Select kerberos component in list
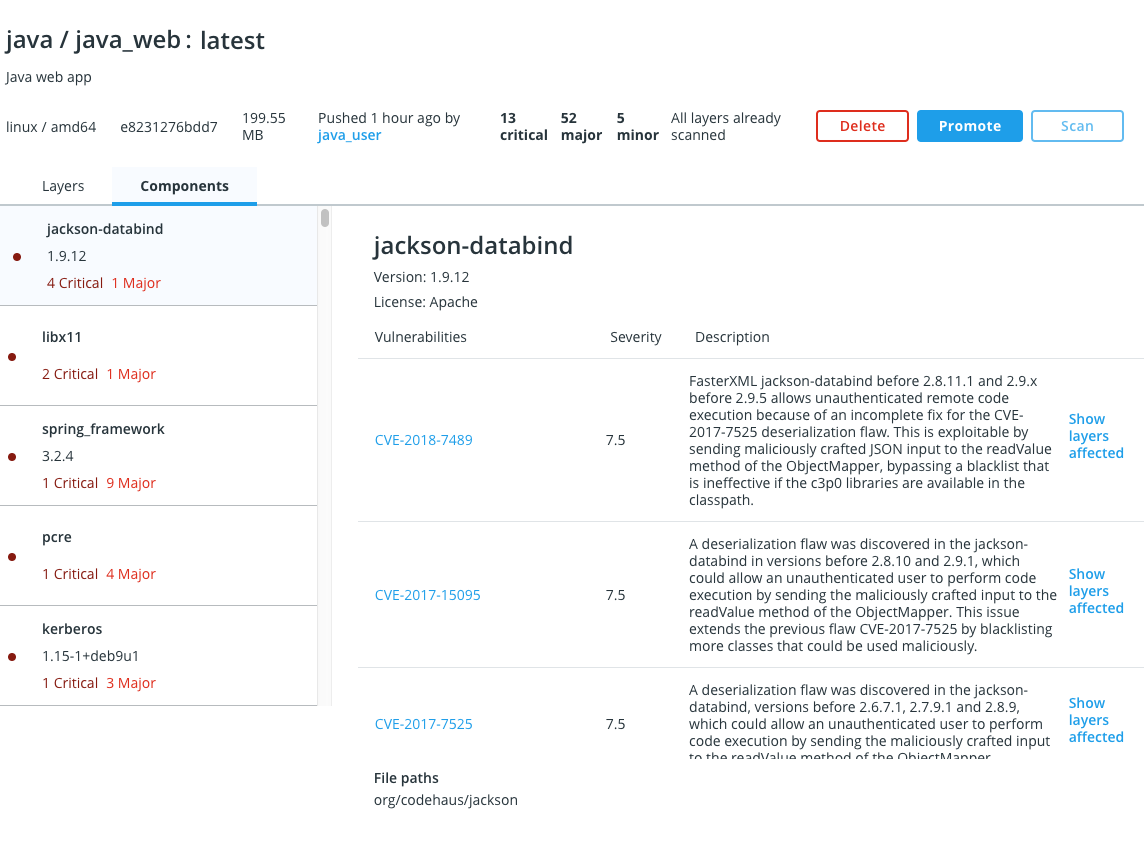This screenshot has height=842, width=1144. pyautogui.click(x=158, y=656)
